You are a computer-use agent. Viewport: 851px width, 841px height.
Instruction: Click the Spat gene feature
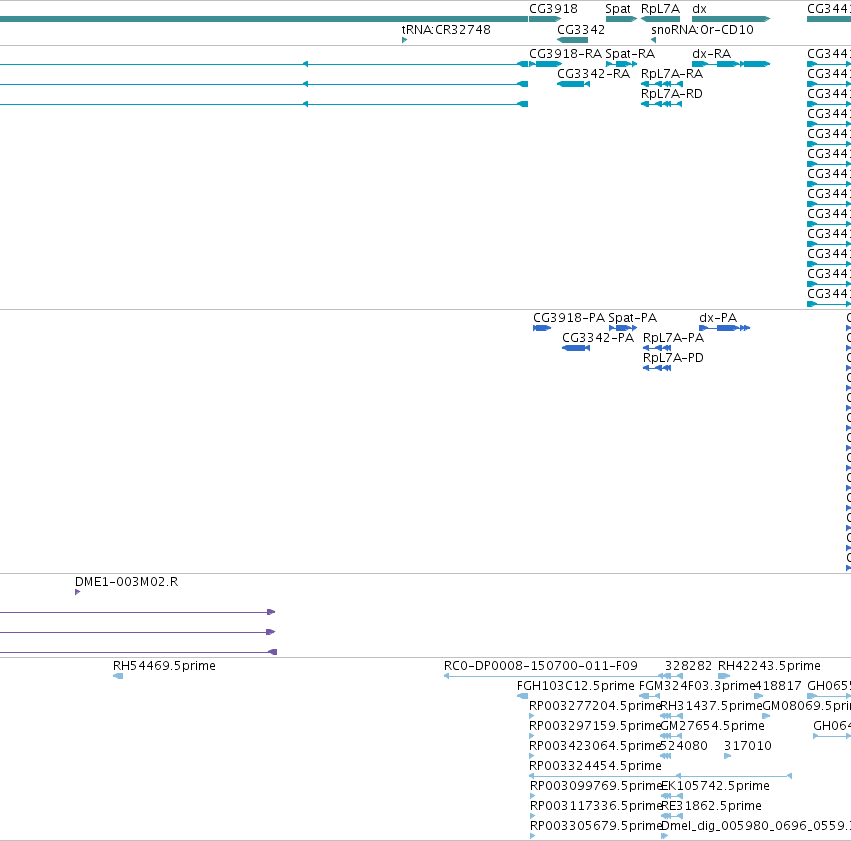[621, 19]
